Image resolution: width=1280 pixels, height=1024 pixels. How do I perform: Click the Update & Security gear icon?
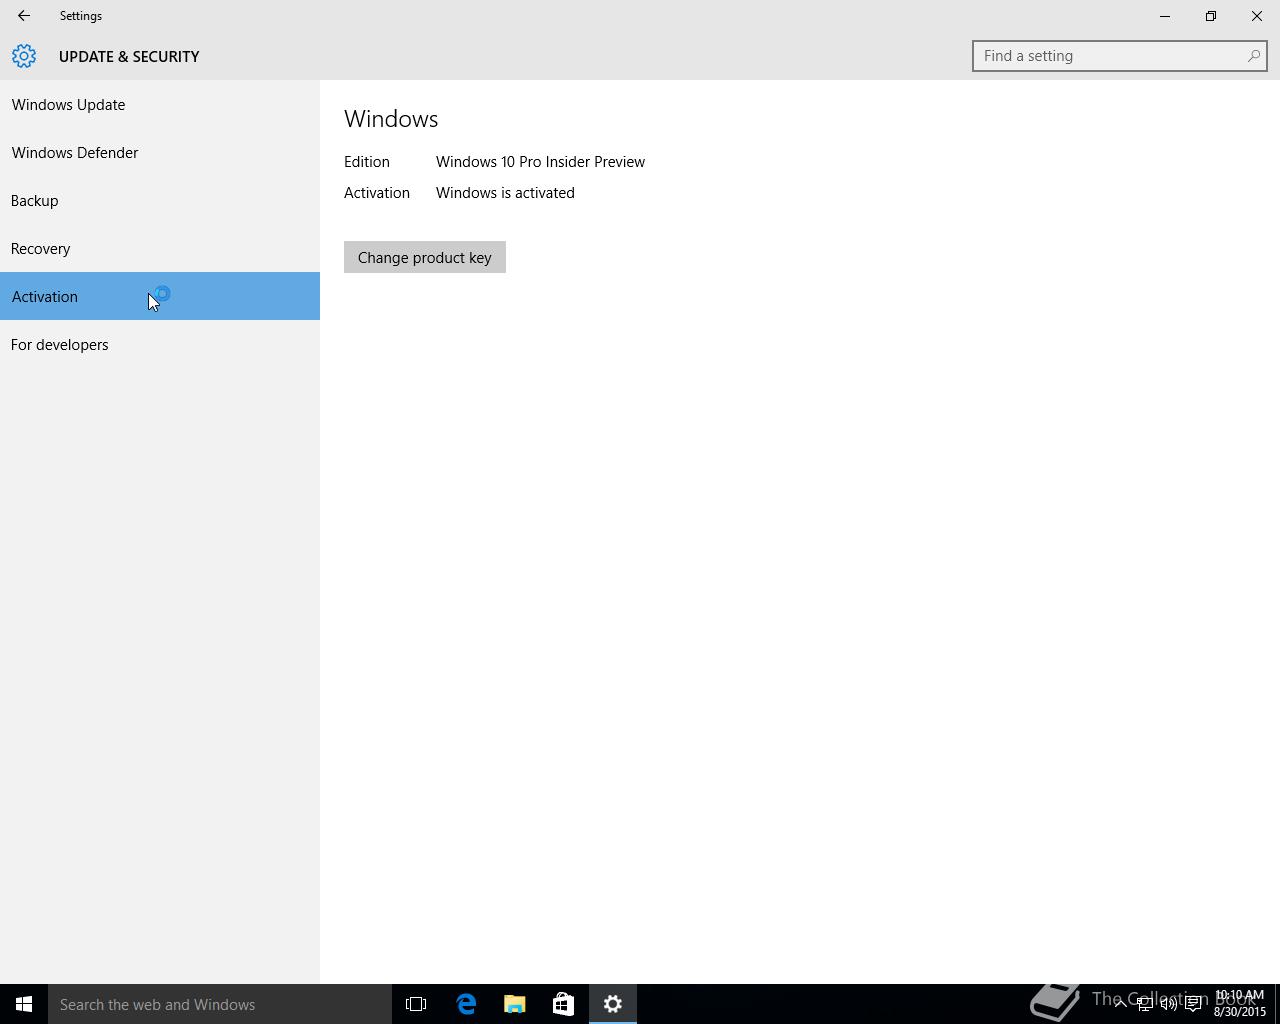(24, 56)
